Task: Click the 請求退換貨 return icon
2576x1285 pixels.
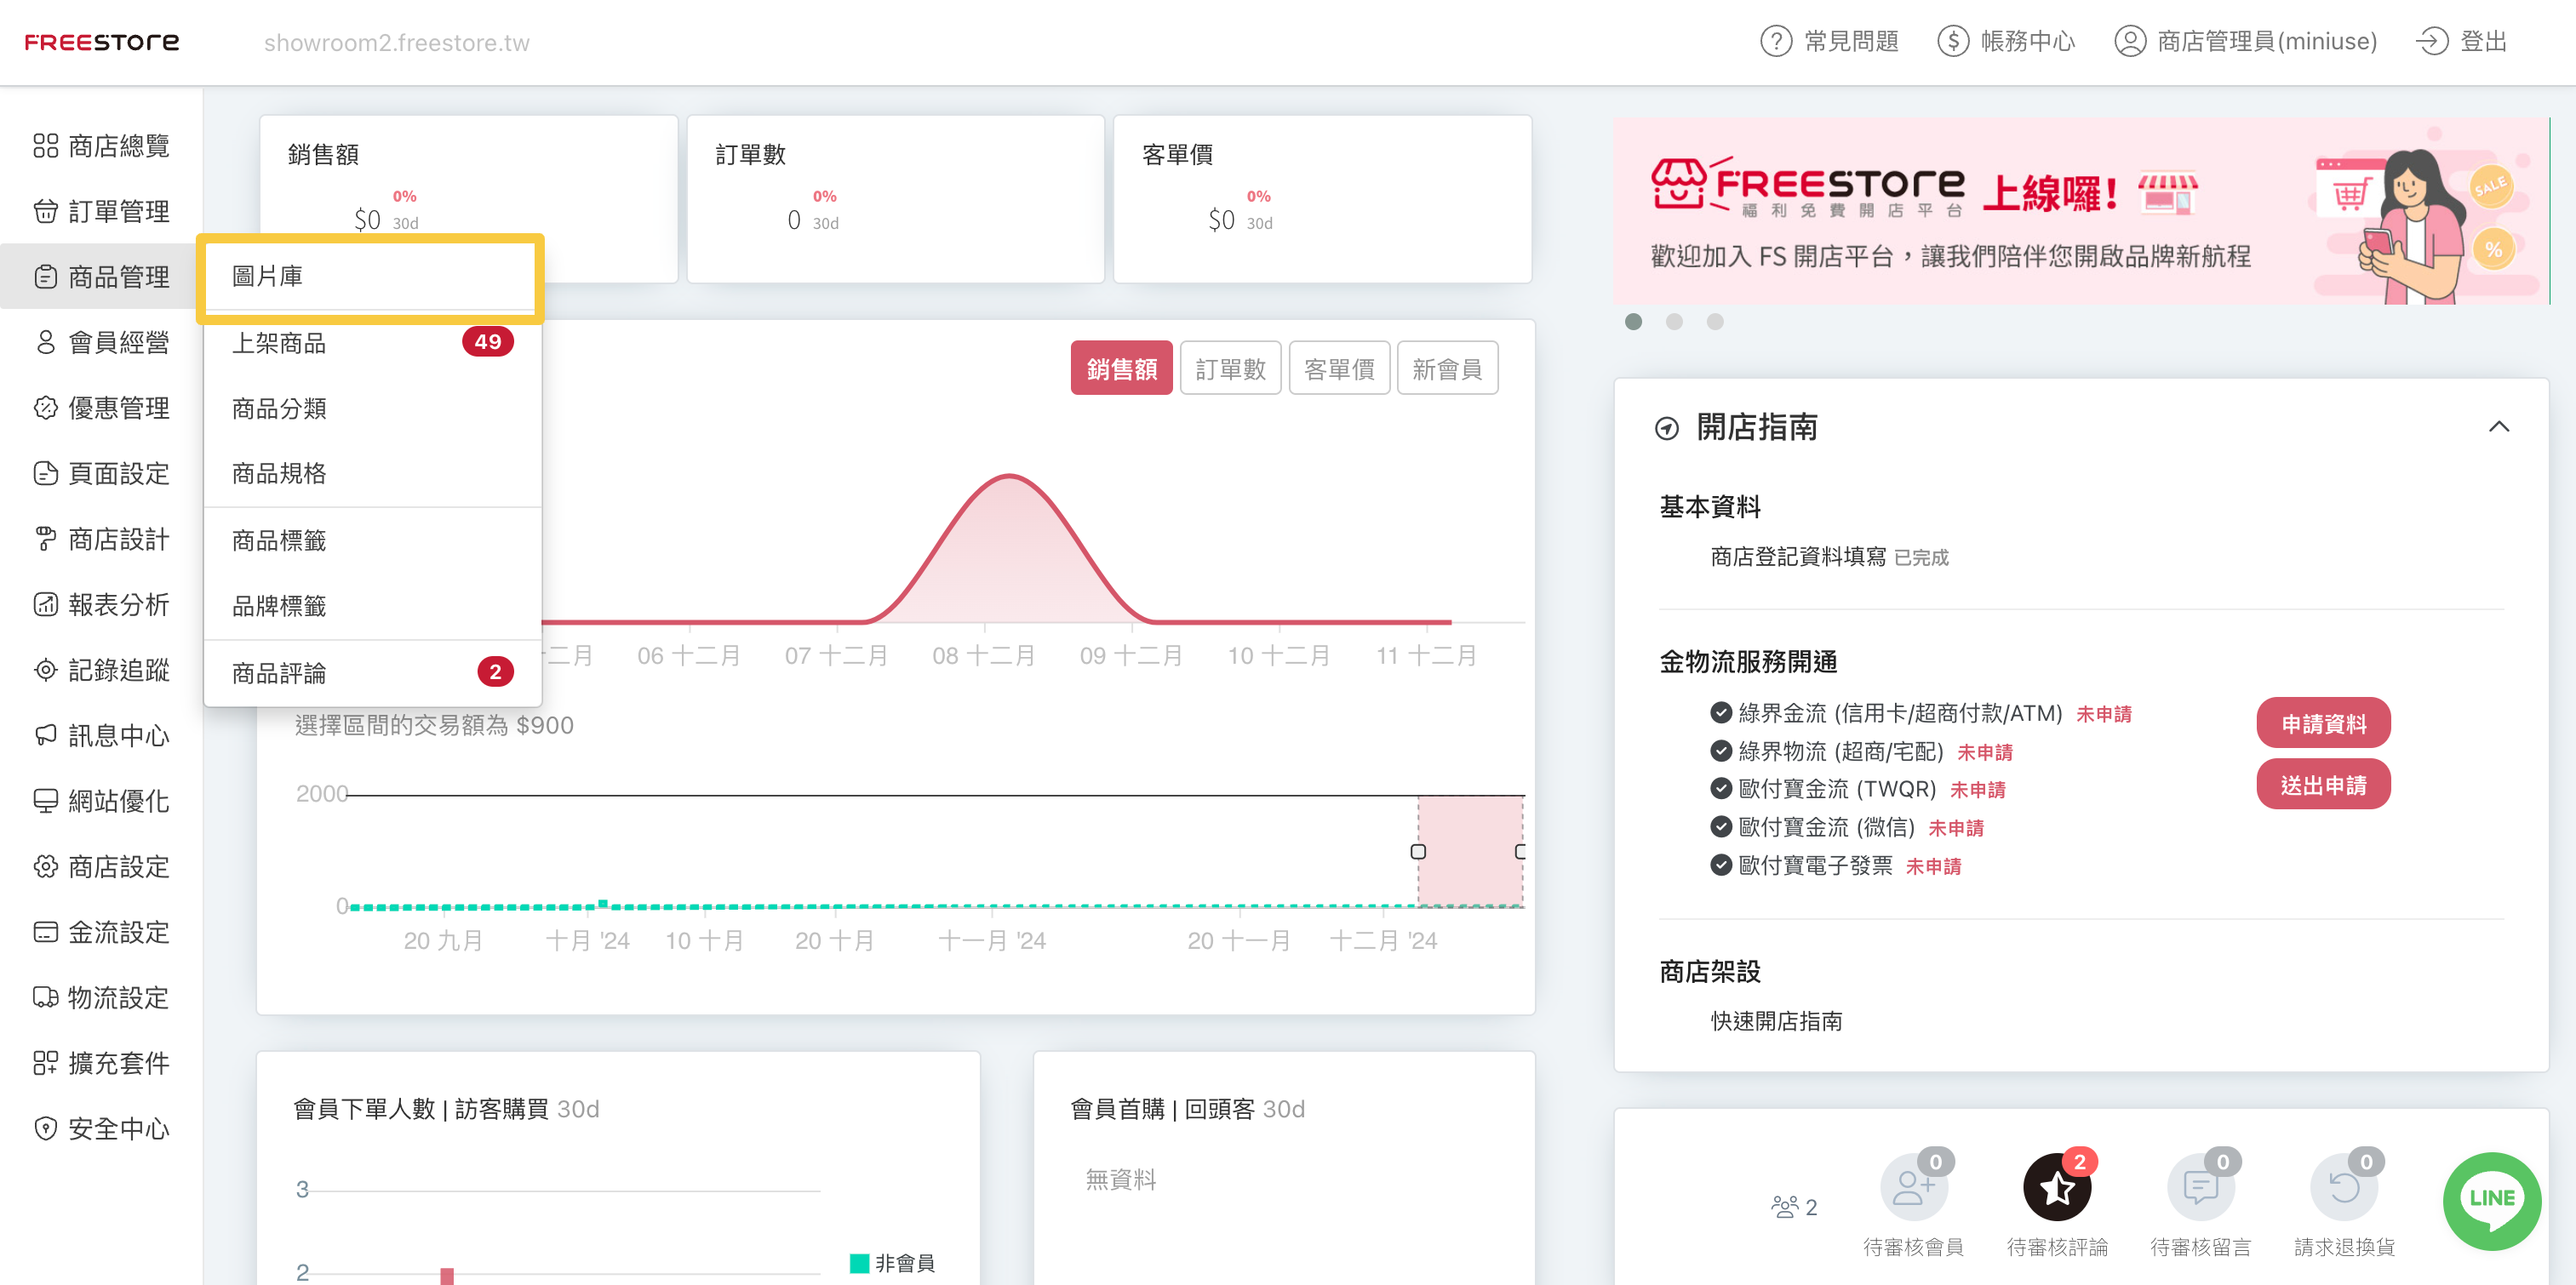Action: pos(2343,1187)
